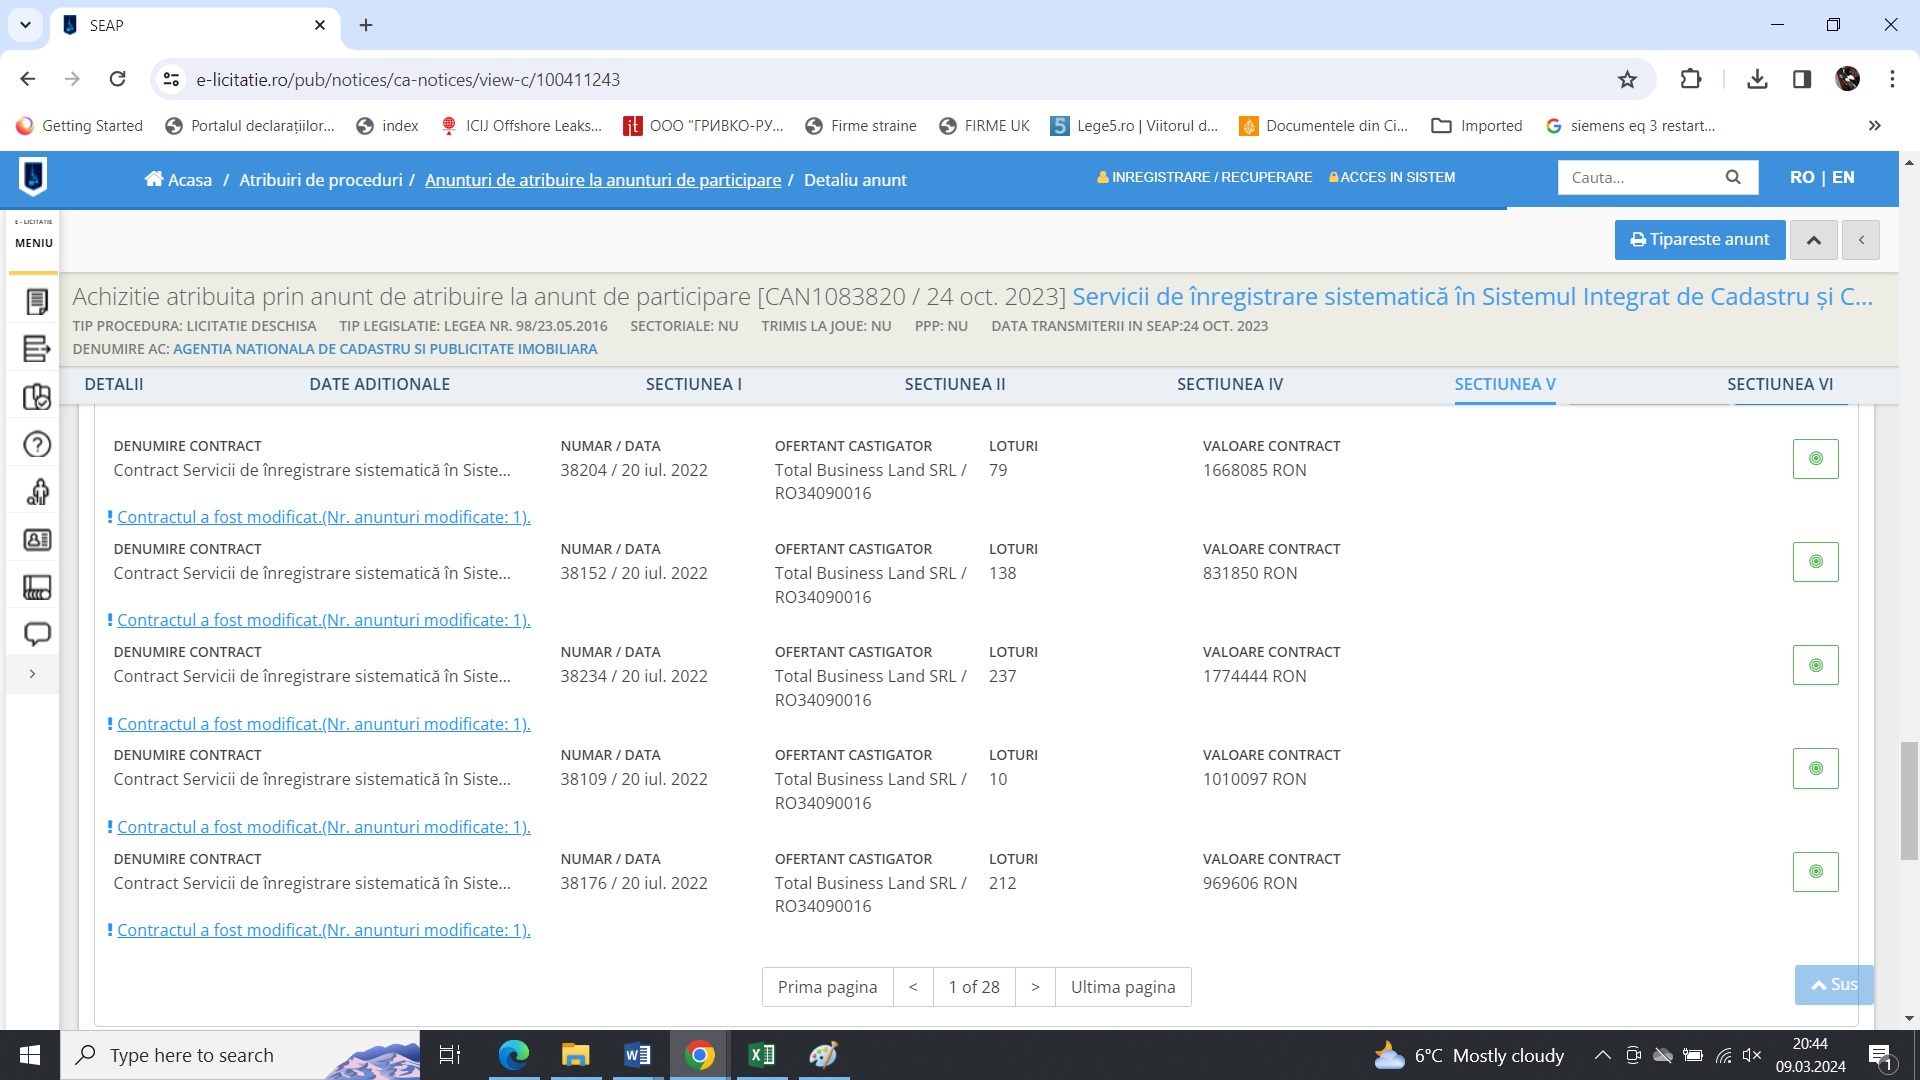Screen dimensions: 1920x1080
Task: View details of contract 969606 RON
Action: pos(1815,872)
